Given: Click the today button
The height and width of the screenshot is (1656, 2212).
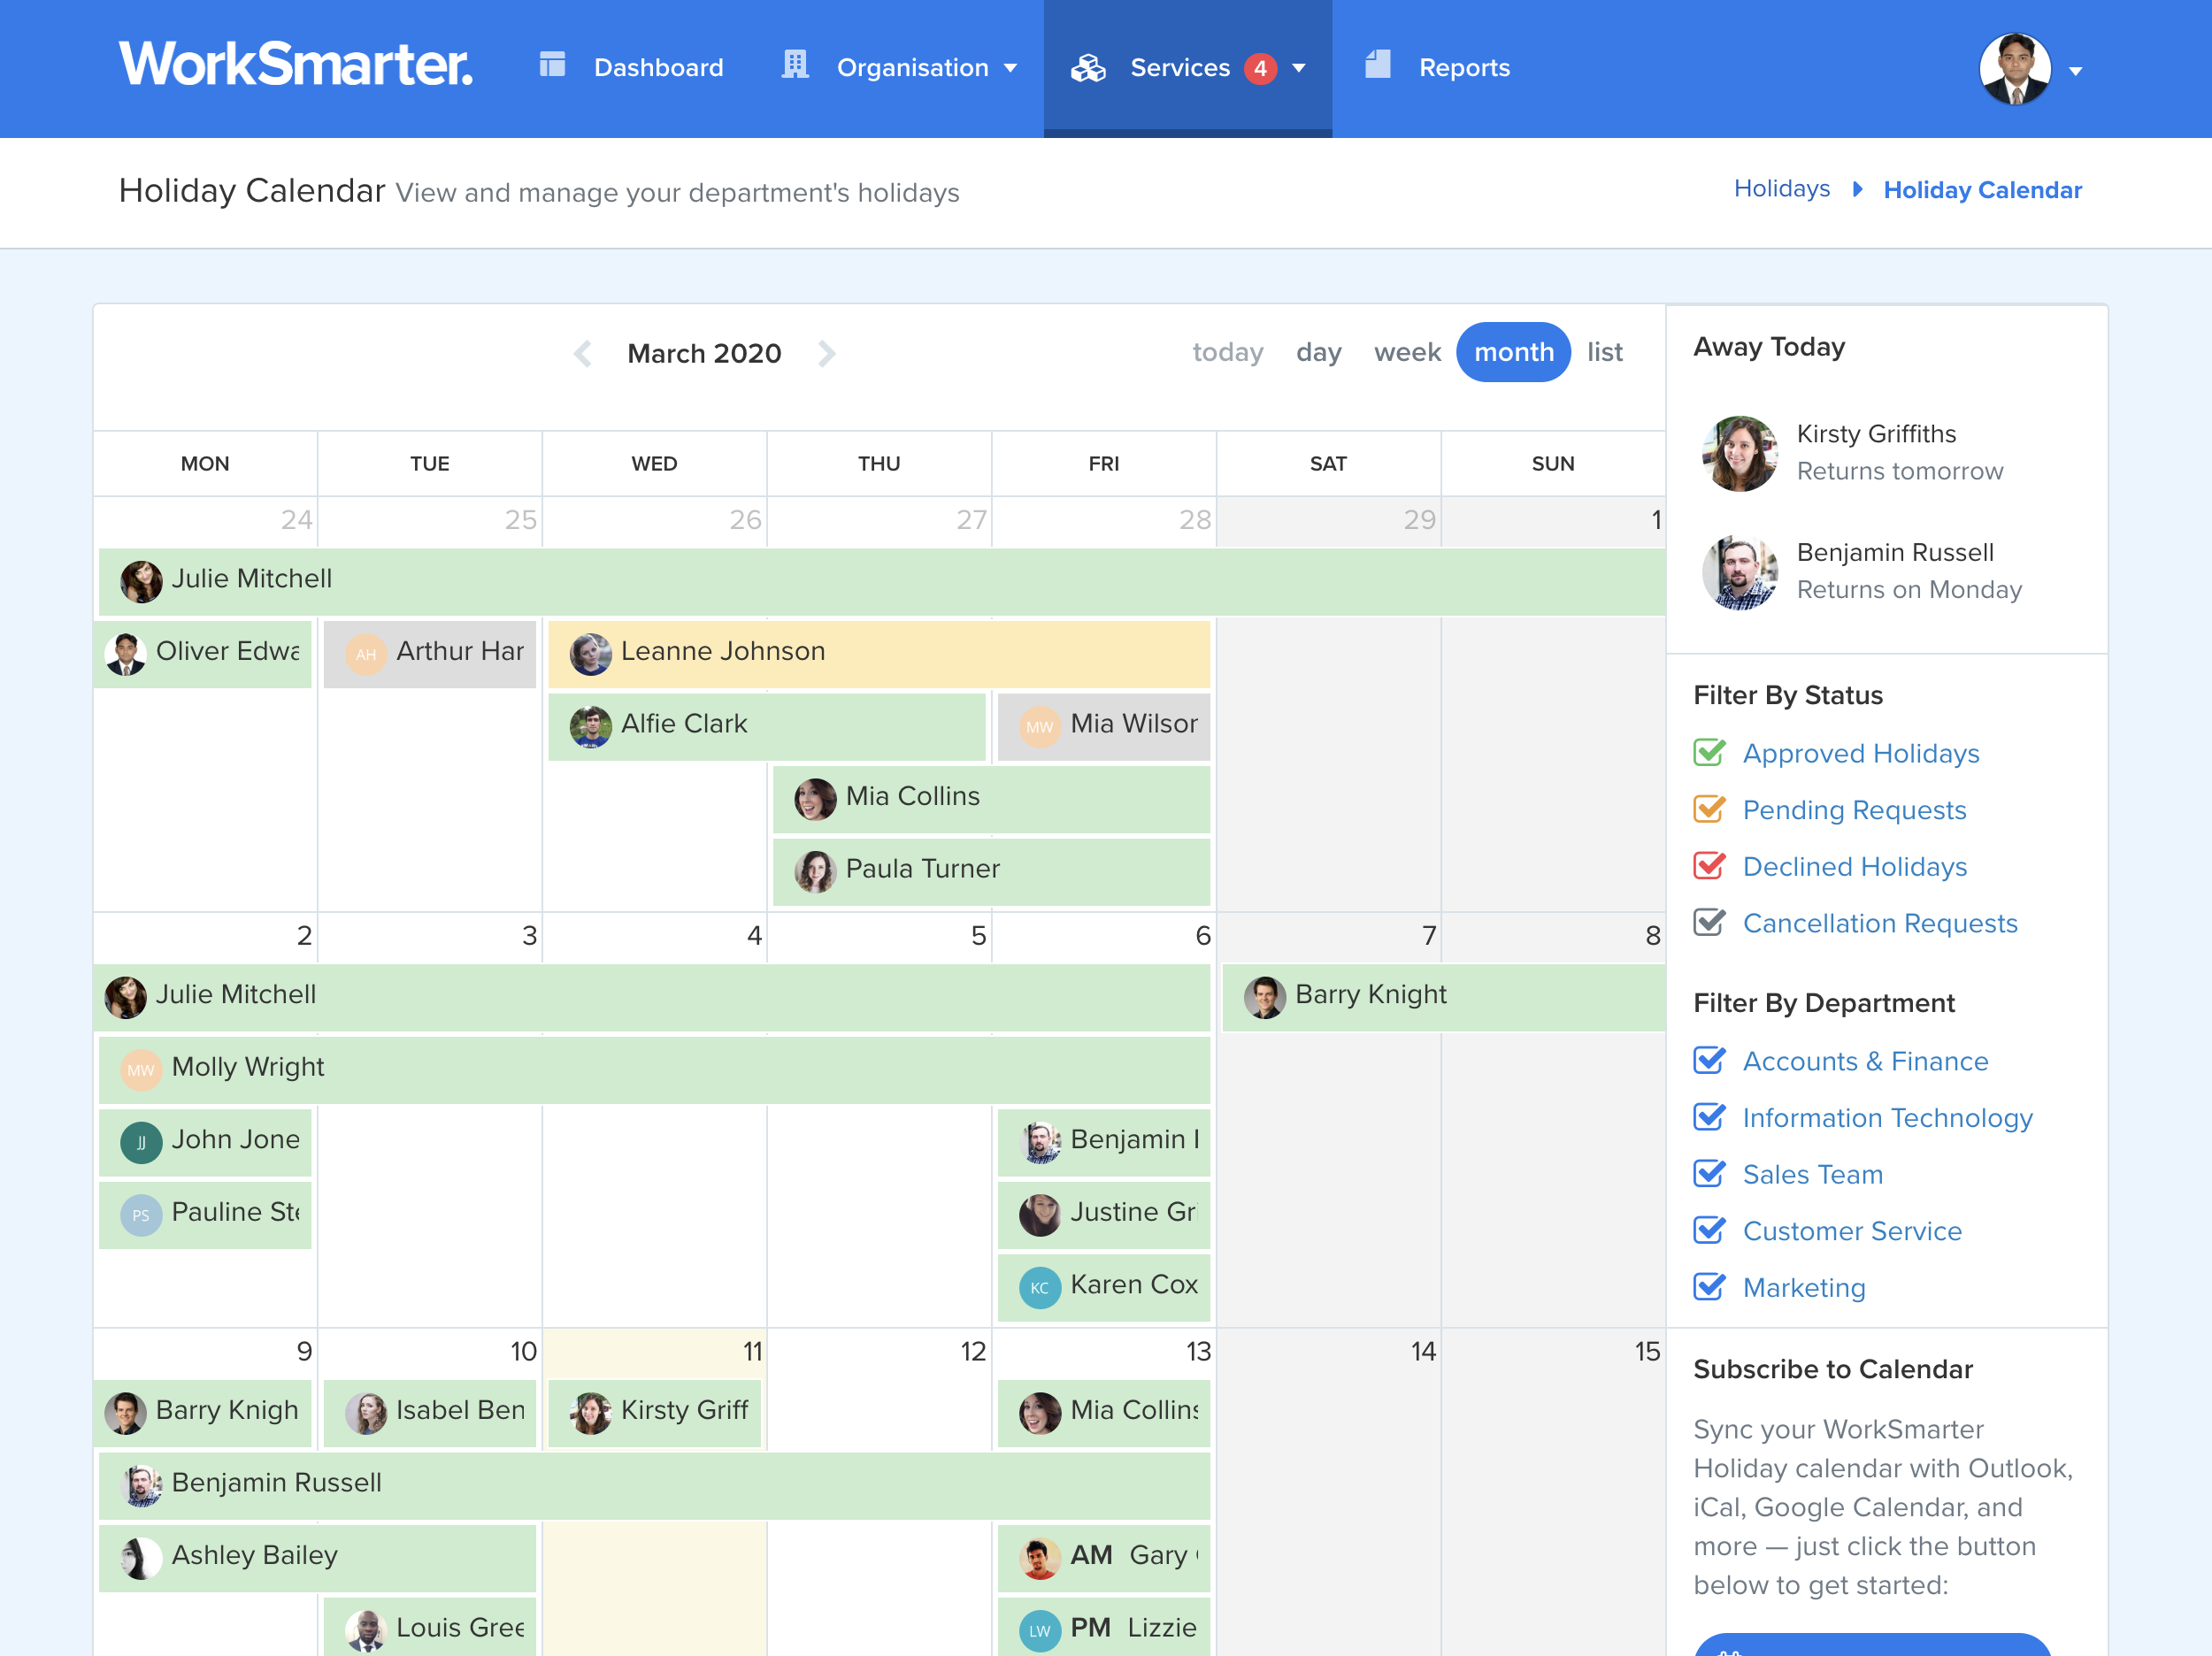Looking at the screenshot, I should [x=1226, y=351].
